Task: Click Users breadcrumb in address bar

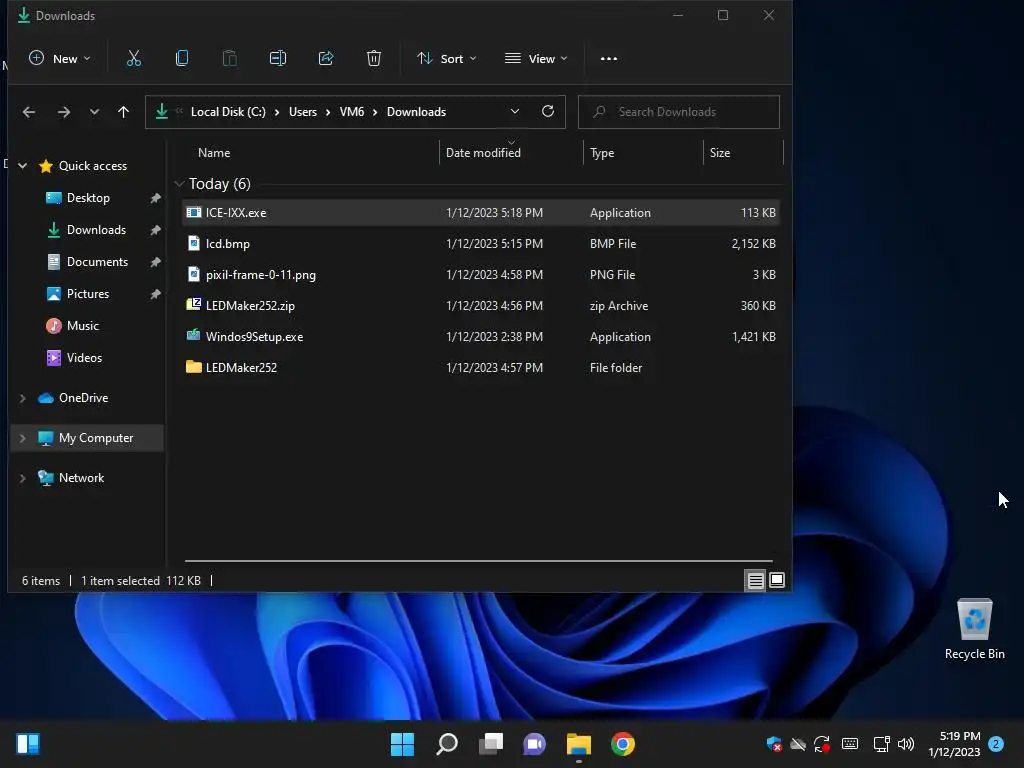Action: coord(302,112)
